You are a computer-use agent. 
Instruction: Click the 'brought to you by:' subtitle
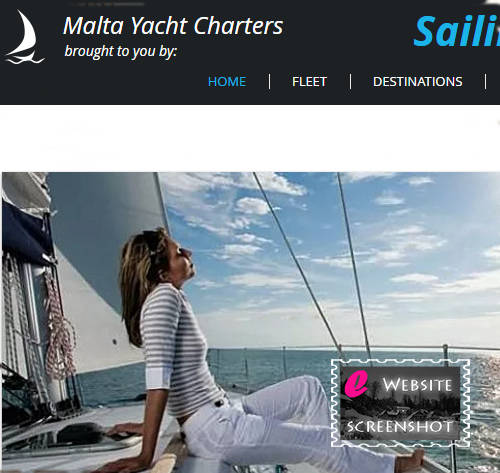point(120,52)
